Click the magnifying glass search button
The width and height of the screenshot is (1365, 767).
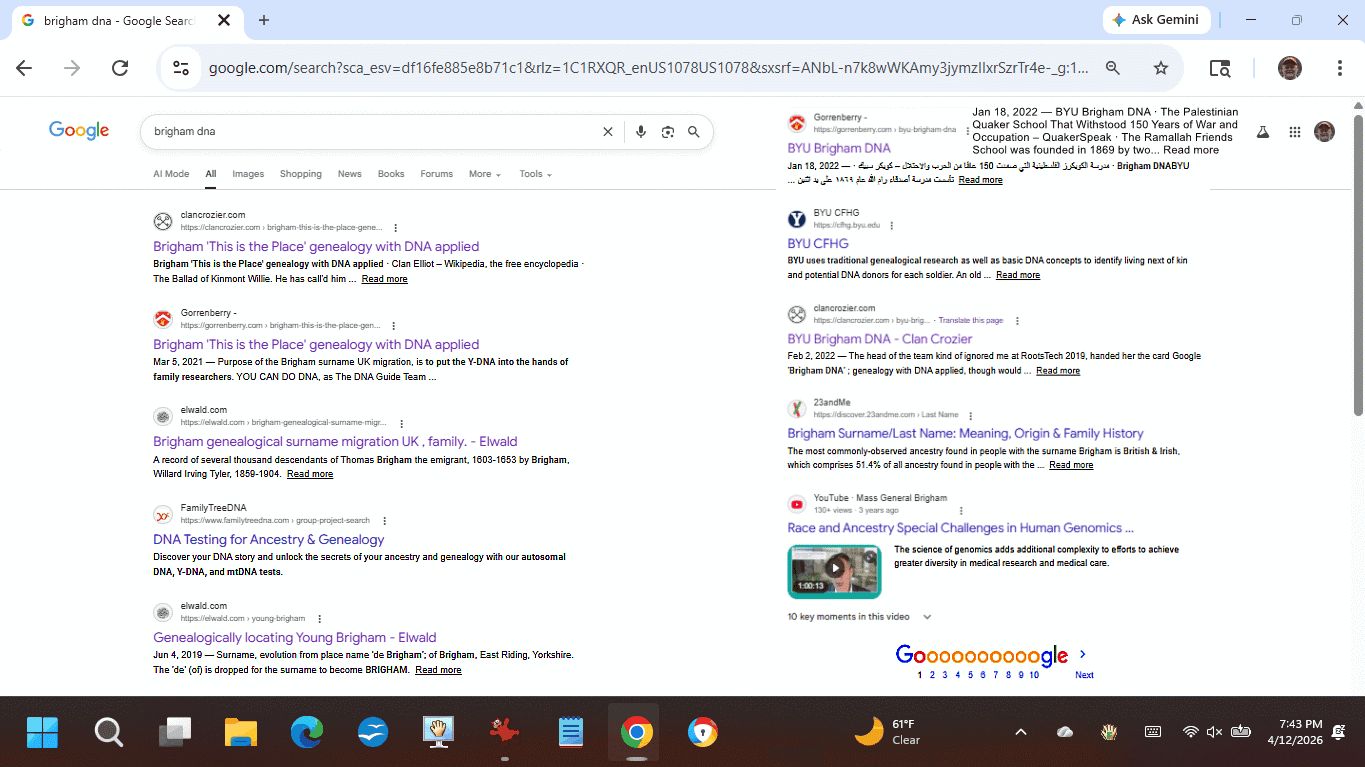coord(694,132)
